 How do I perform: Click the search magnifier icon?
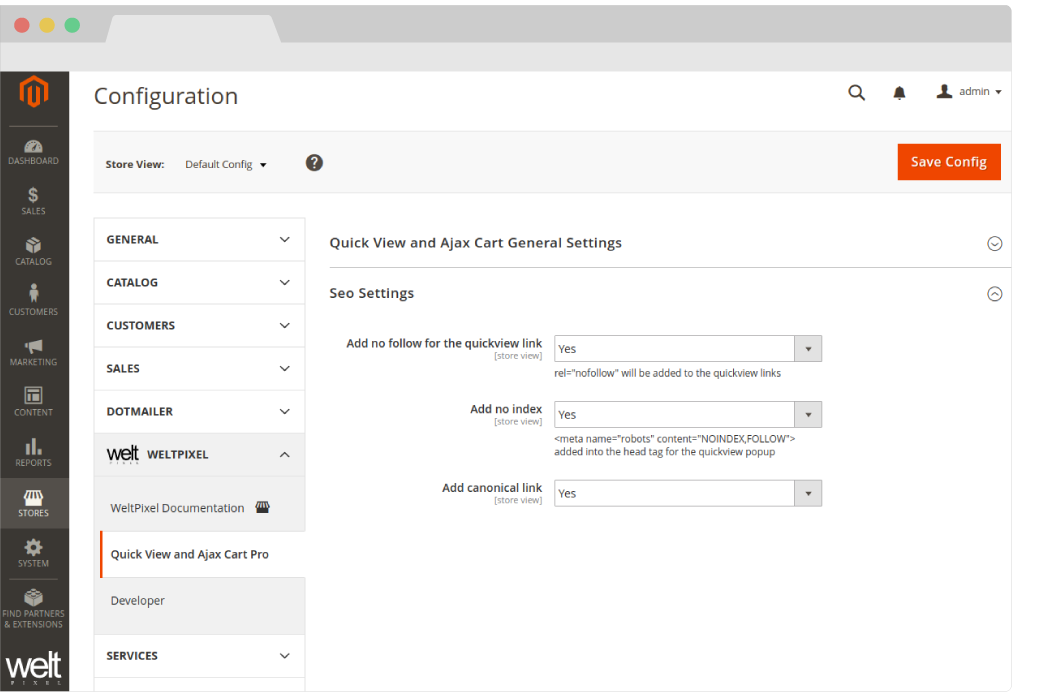click(x=856, y=92)
